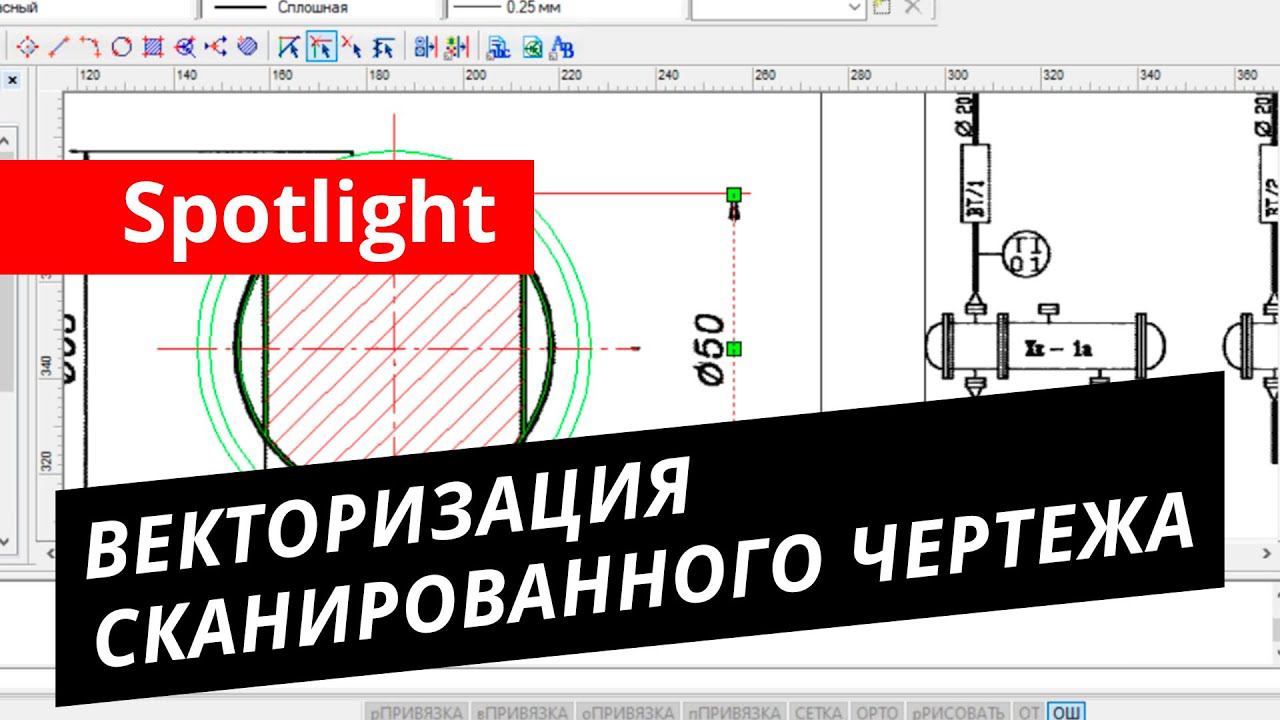Toggle рПРИВЯЗКА snap in status bar

point(416,712)
